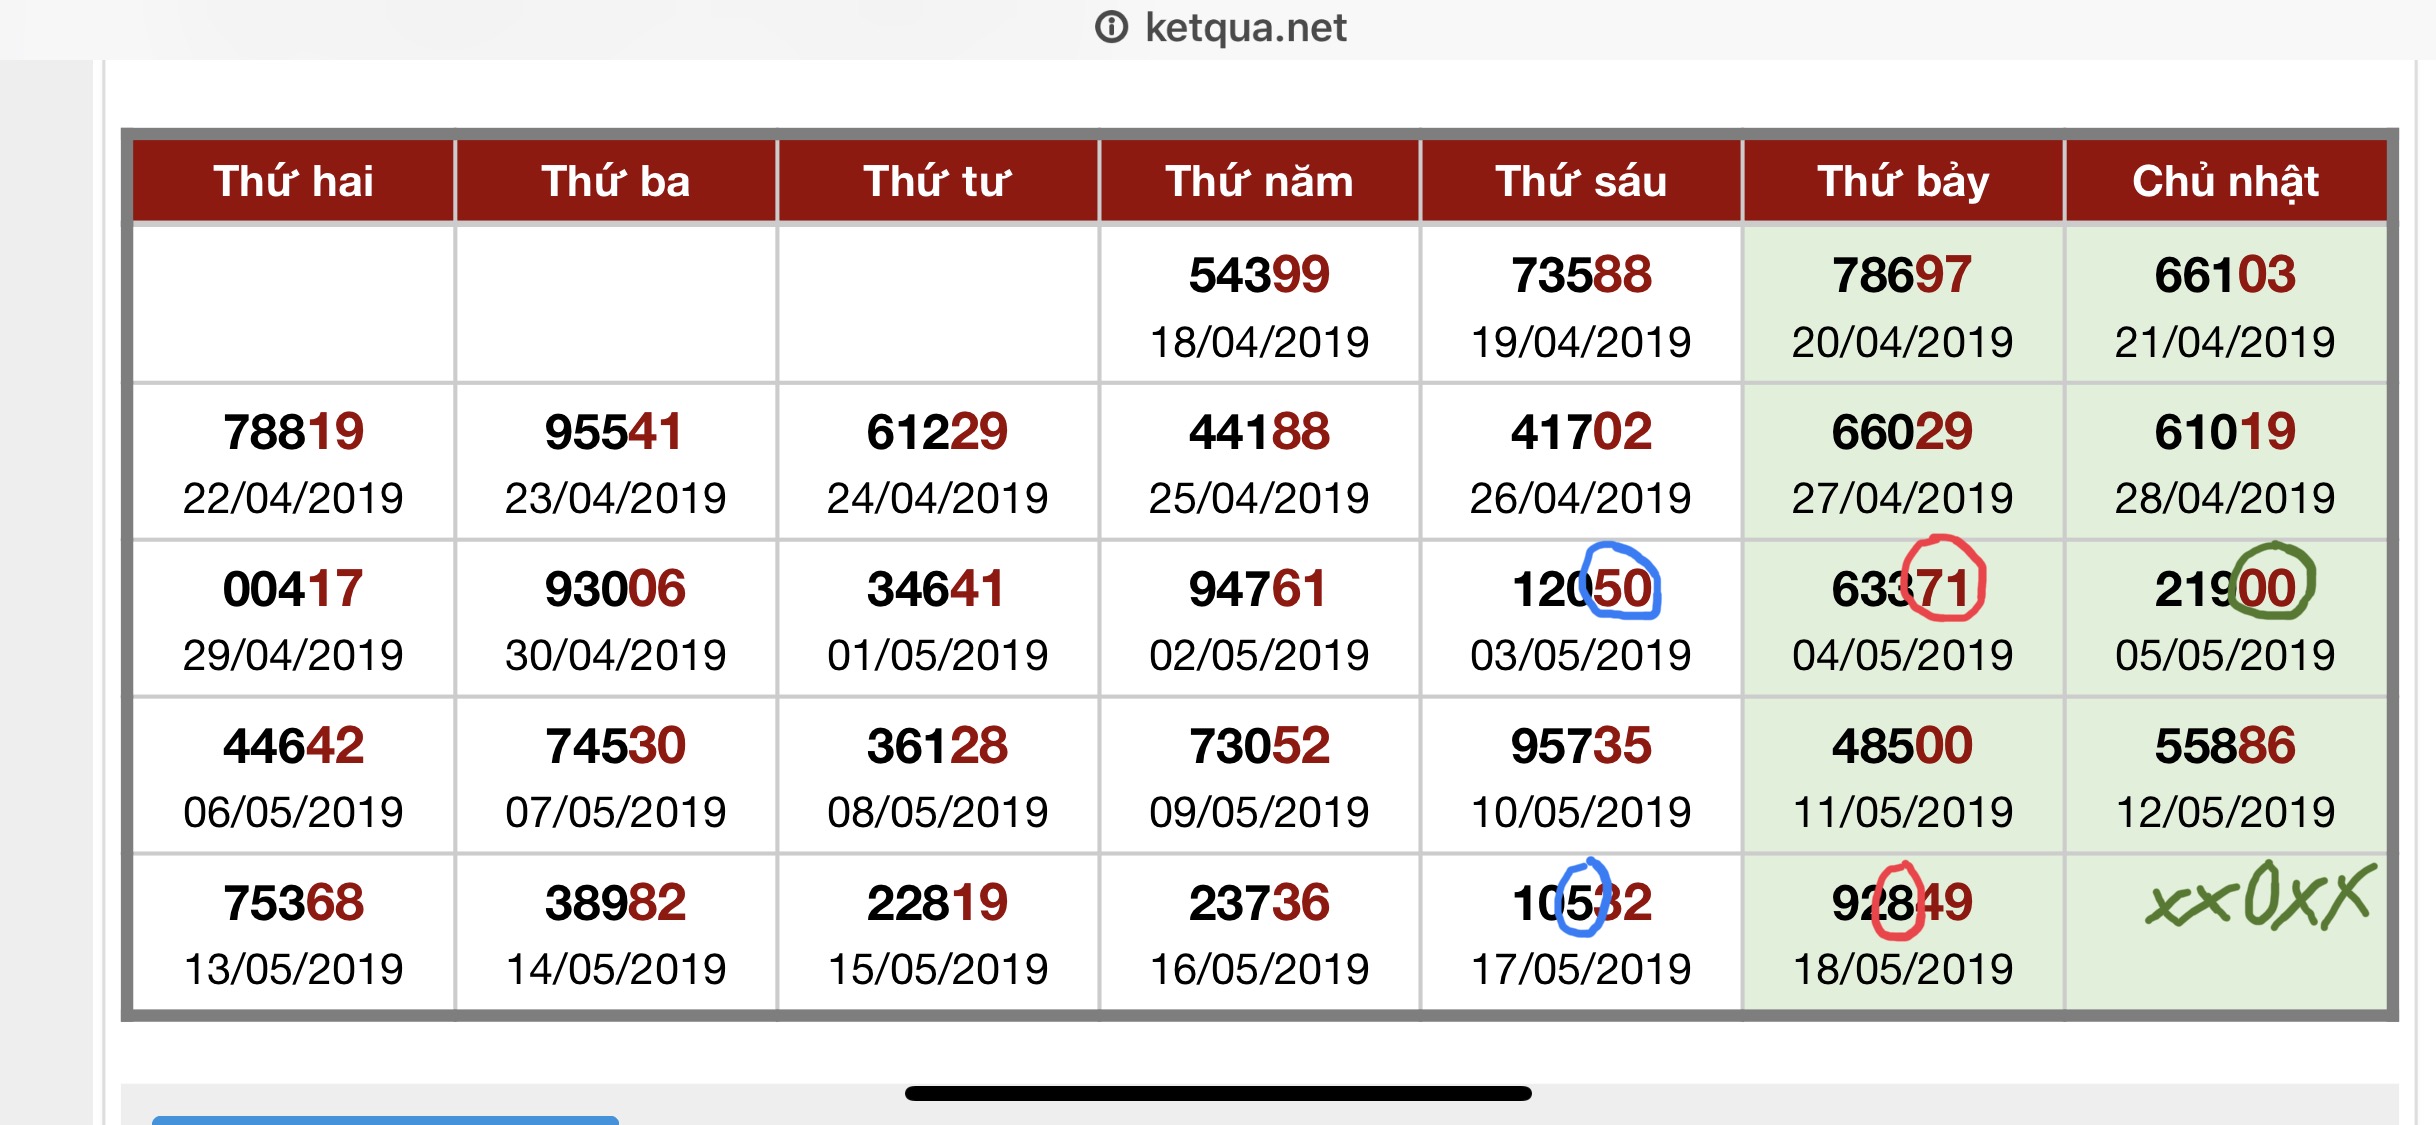Viewport: 2436px width, 1125px height.
Task: Open the result 54399 for 18/04/2019
Action: [1259, 275]
